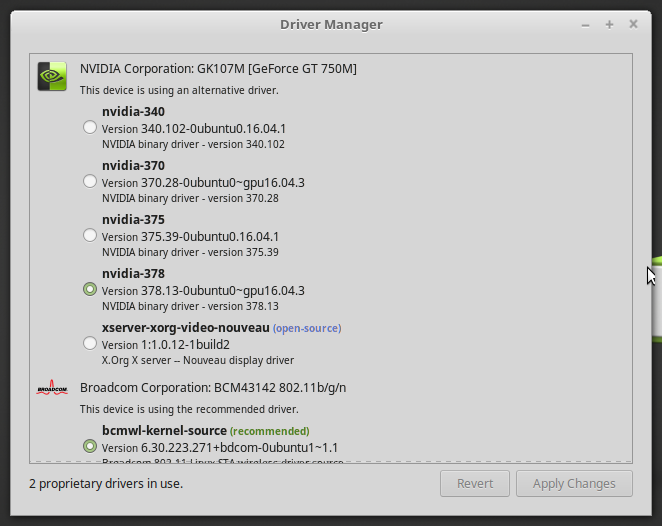Image resolution: width=662 pixels, height=526 pixels.
Task: Select the nvidia-370 driver option
Action: click(90, 181)
